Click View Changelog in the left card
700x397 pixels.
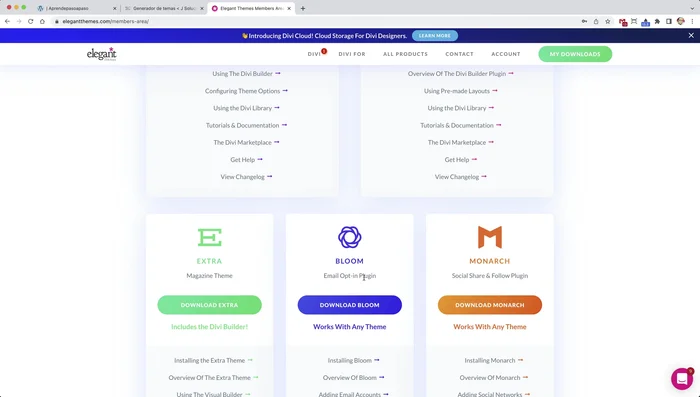(246, 177)
